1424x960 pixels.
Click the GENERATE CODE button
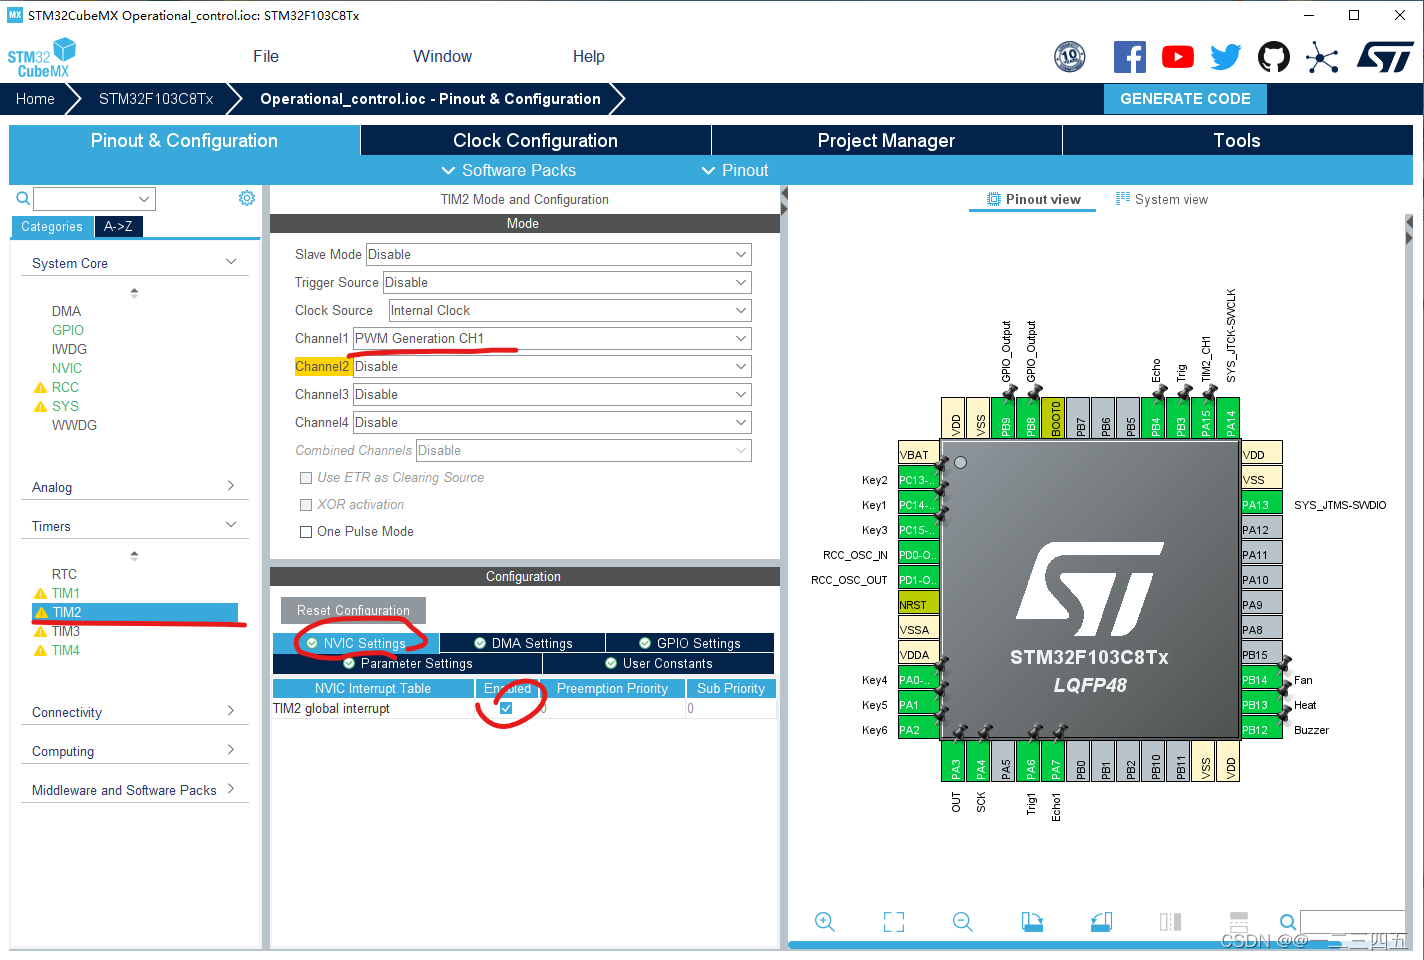point(1185,99)
